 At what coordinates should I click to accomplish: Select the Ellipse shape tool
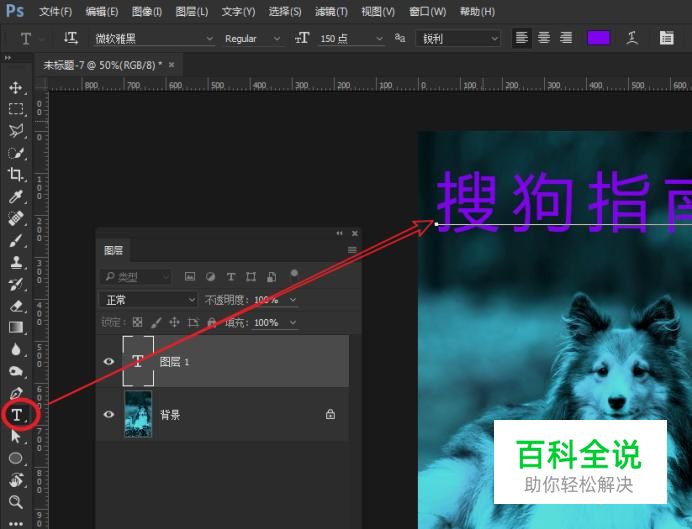pyautogui.click(x=16, y=458)
